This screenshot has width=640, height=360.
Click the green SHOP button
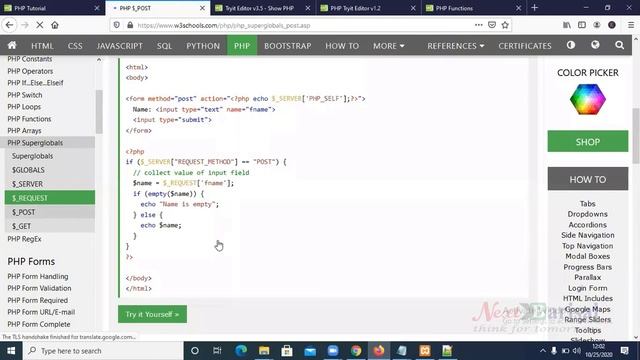point(587,141)
